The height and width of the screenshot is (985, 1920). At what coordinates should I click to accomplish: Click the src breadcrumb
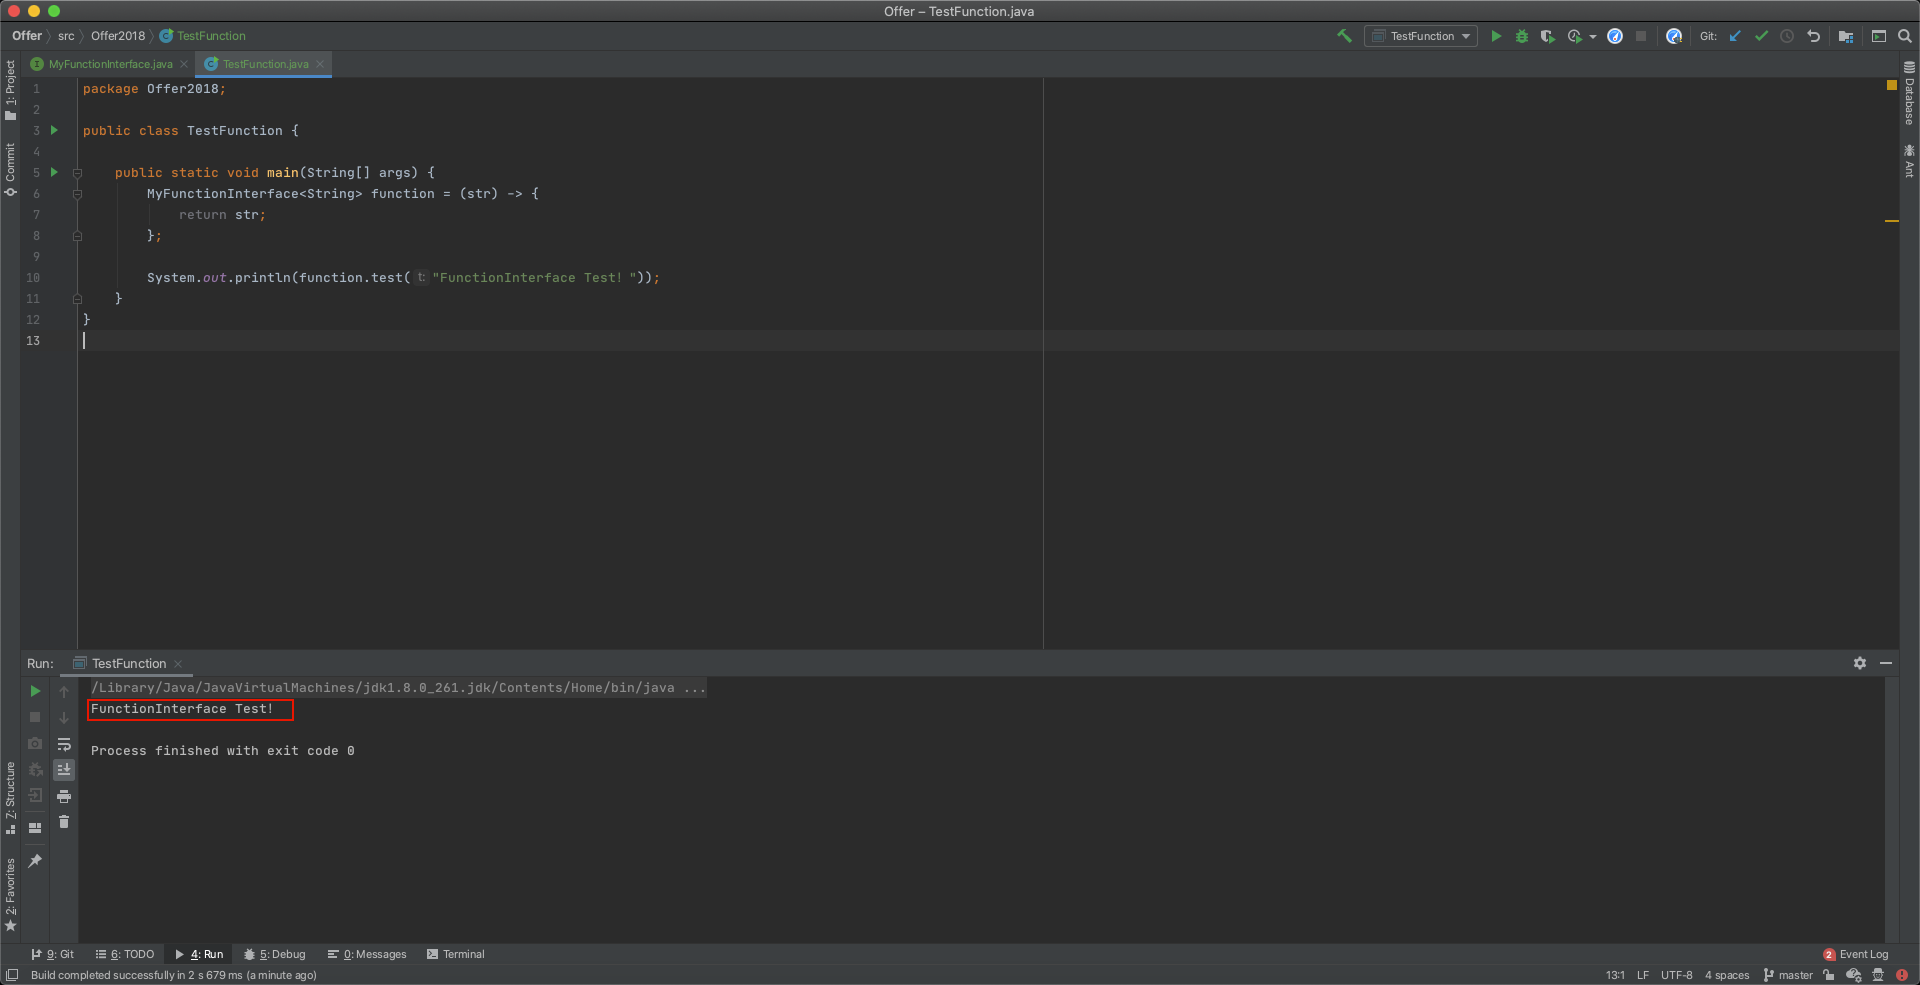point(66,36)
